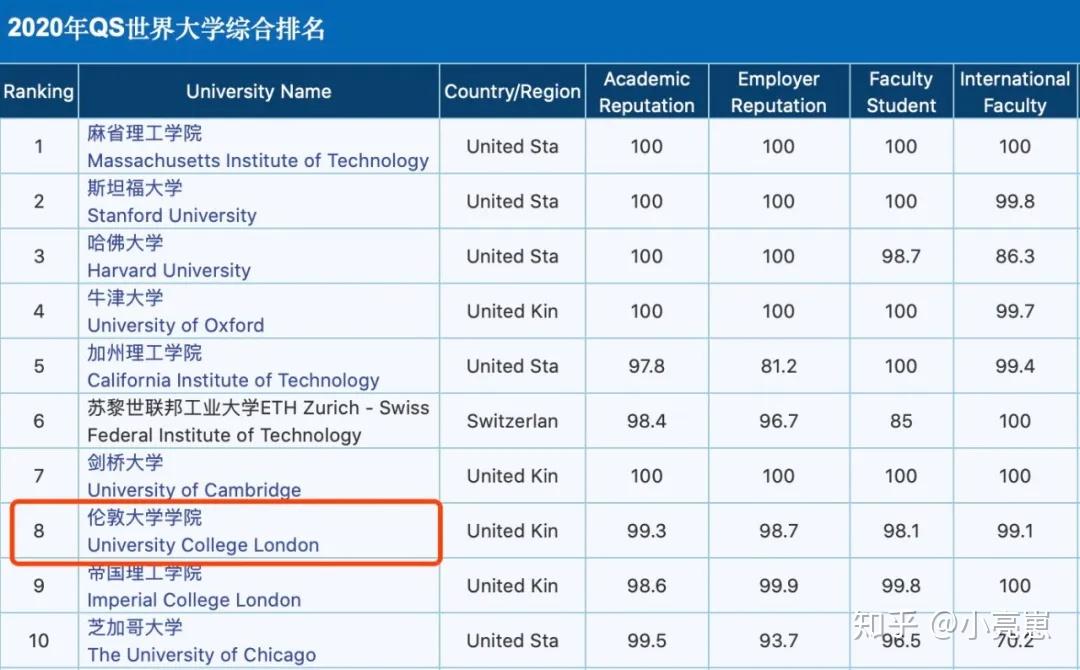Click ranking number 8 cell
Image resolution: width=1080 pixels, height=670 pixels.
pos(39,531)
